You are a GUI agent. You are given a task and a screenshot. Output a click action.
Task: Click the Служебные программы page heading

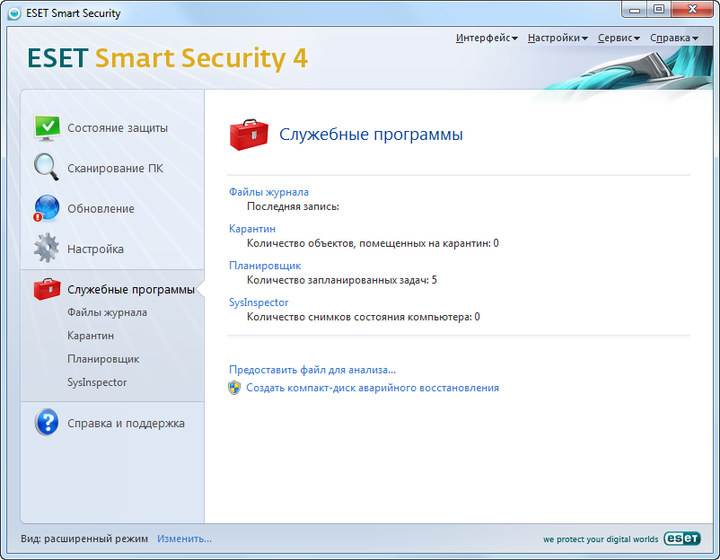click(371, 134)
